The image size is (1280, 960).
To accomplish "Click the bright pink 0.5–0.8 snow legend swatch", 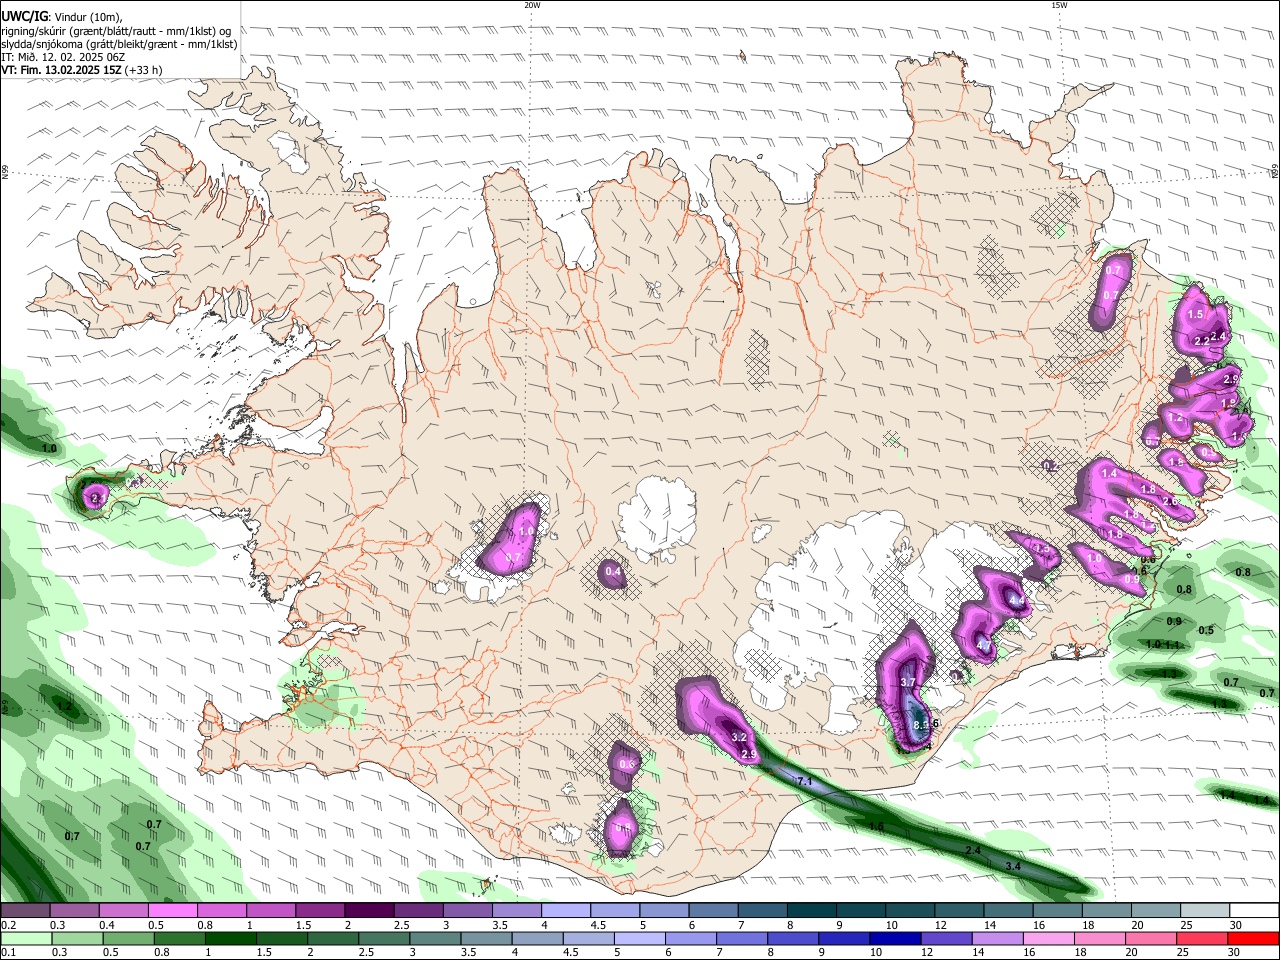I will [x=173, y=911].
